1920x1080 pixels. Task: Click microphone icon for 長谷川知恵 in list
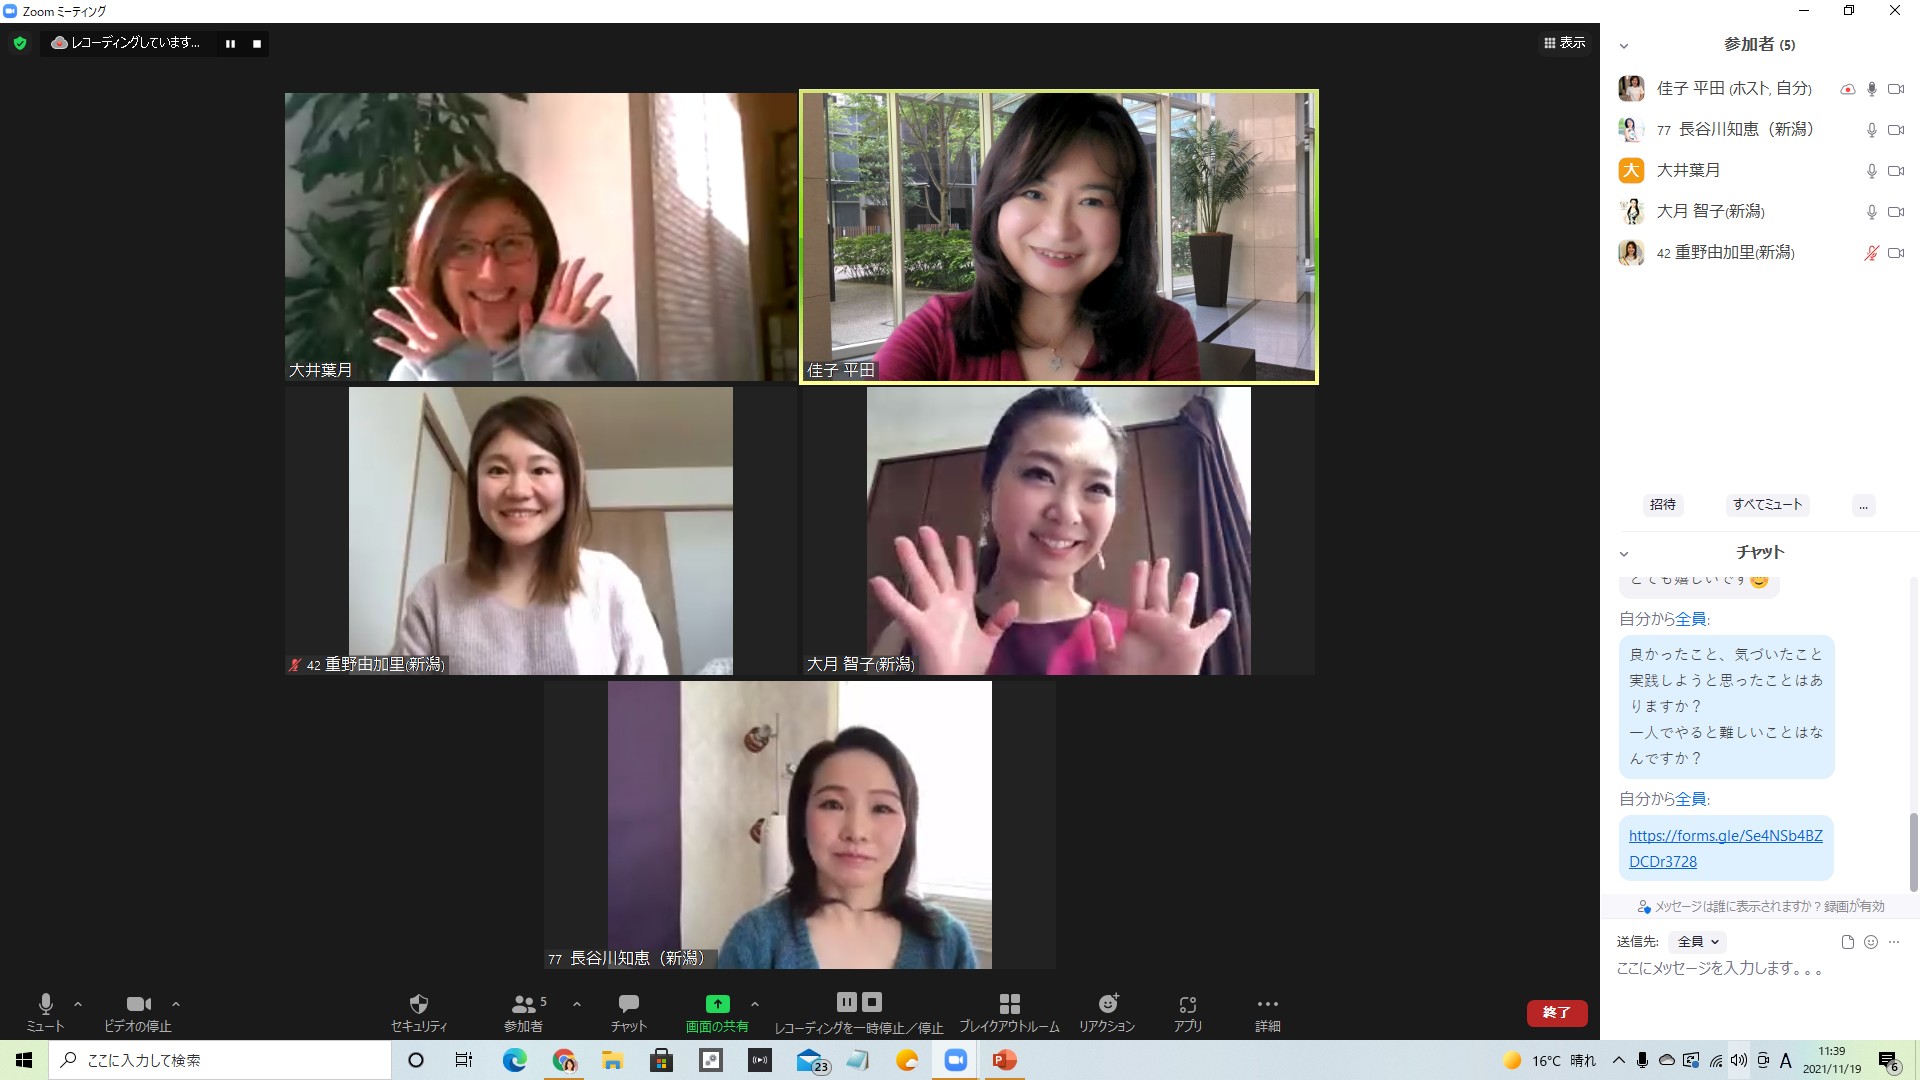(x=1872, y=130)
